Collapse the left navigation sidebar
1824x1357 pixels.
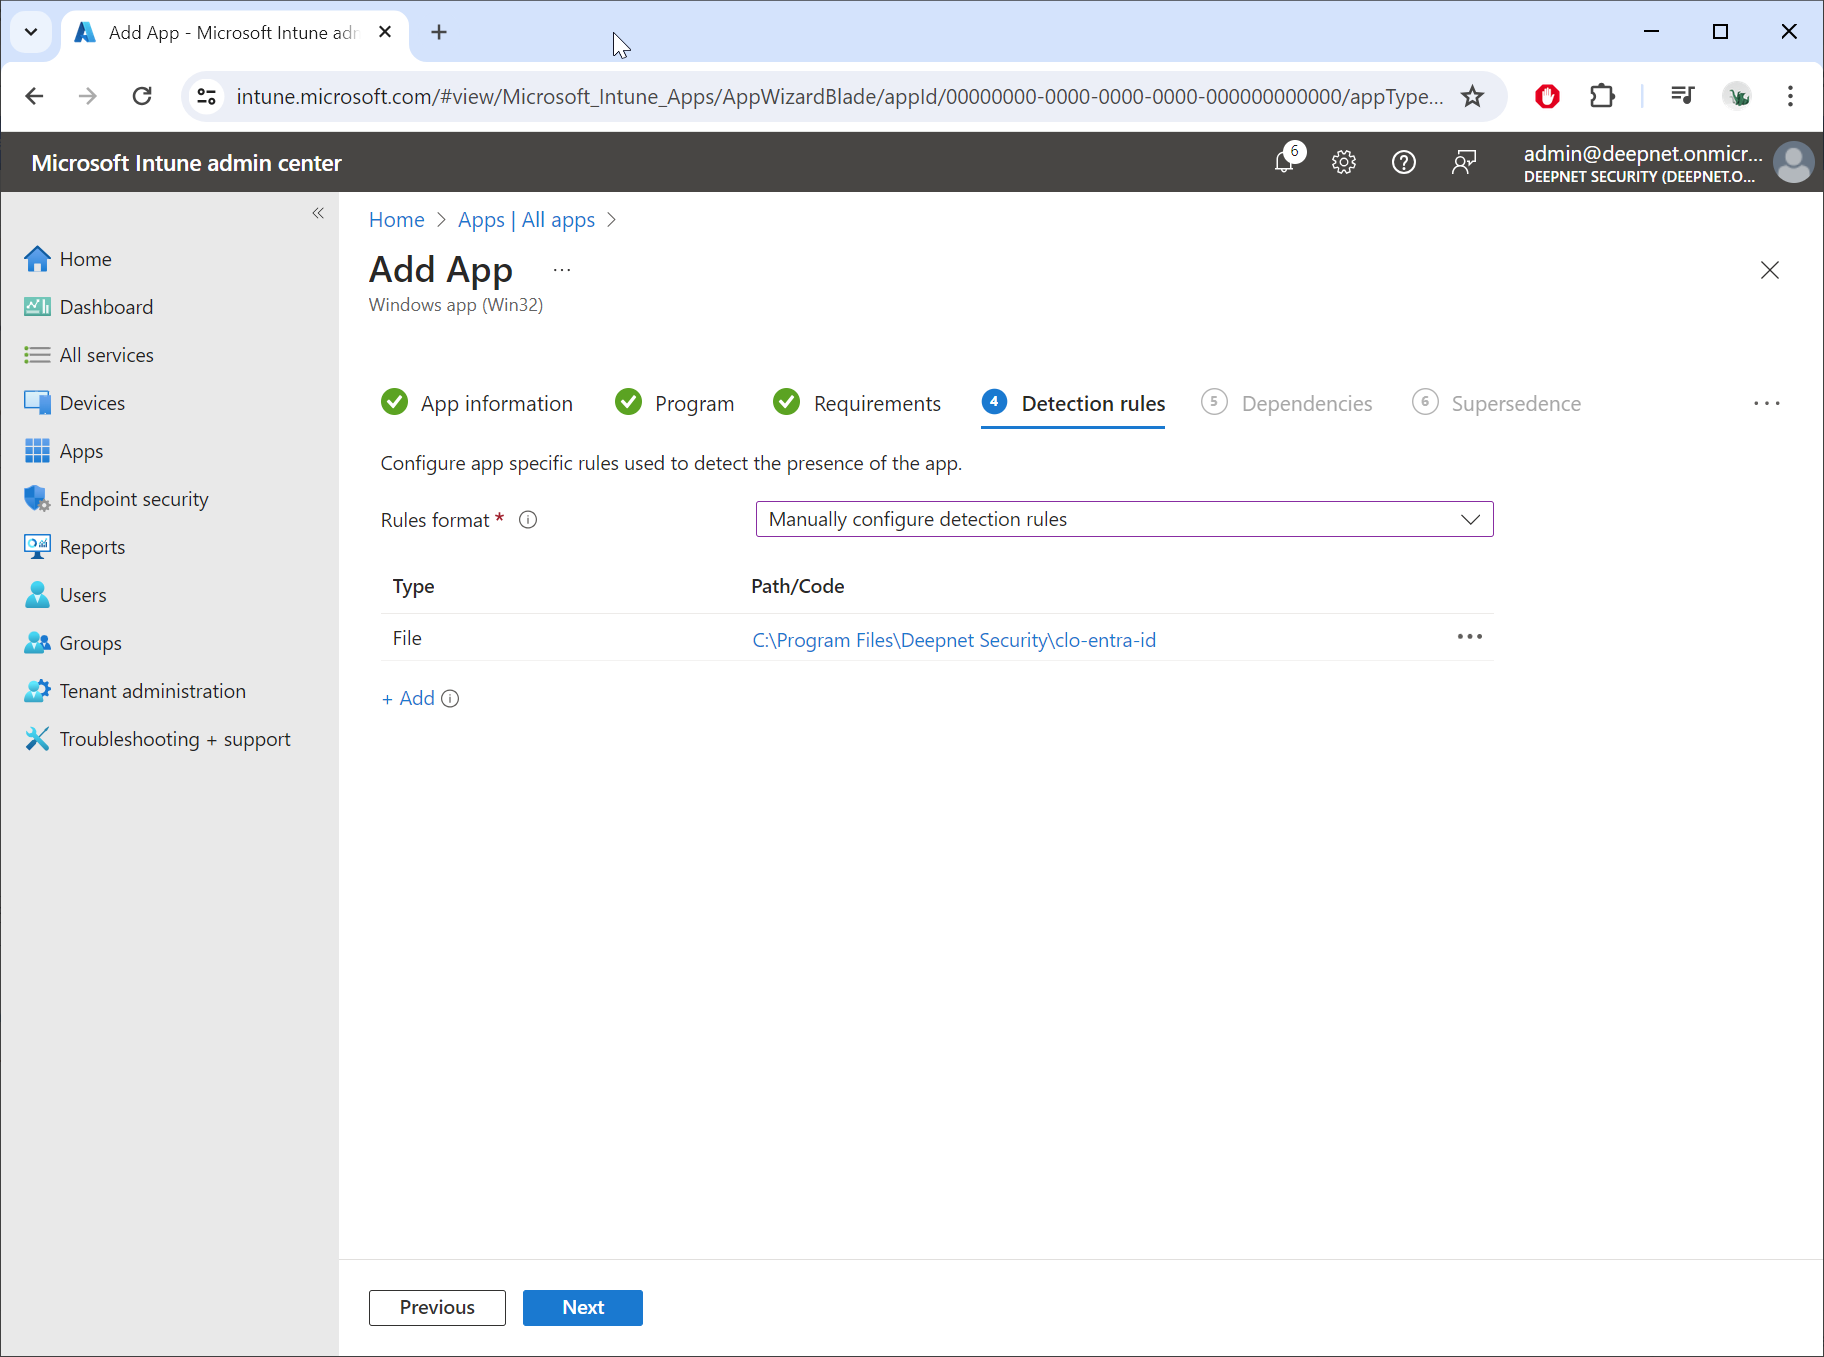coord(318,213)
